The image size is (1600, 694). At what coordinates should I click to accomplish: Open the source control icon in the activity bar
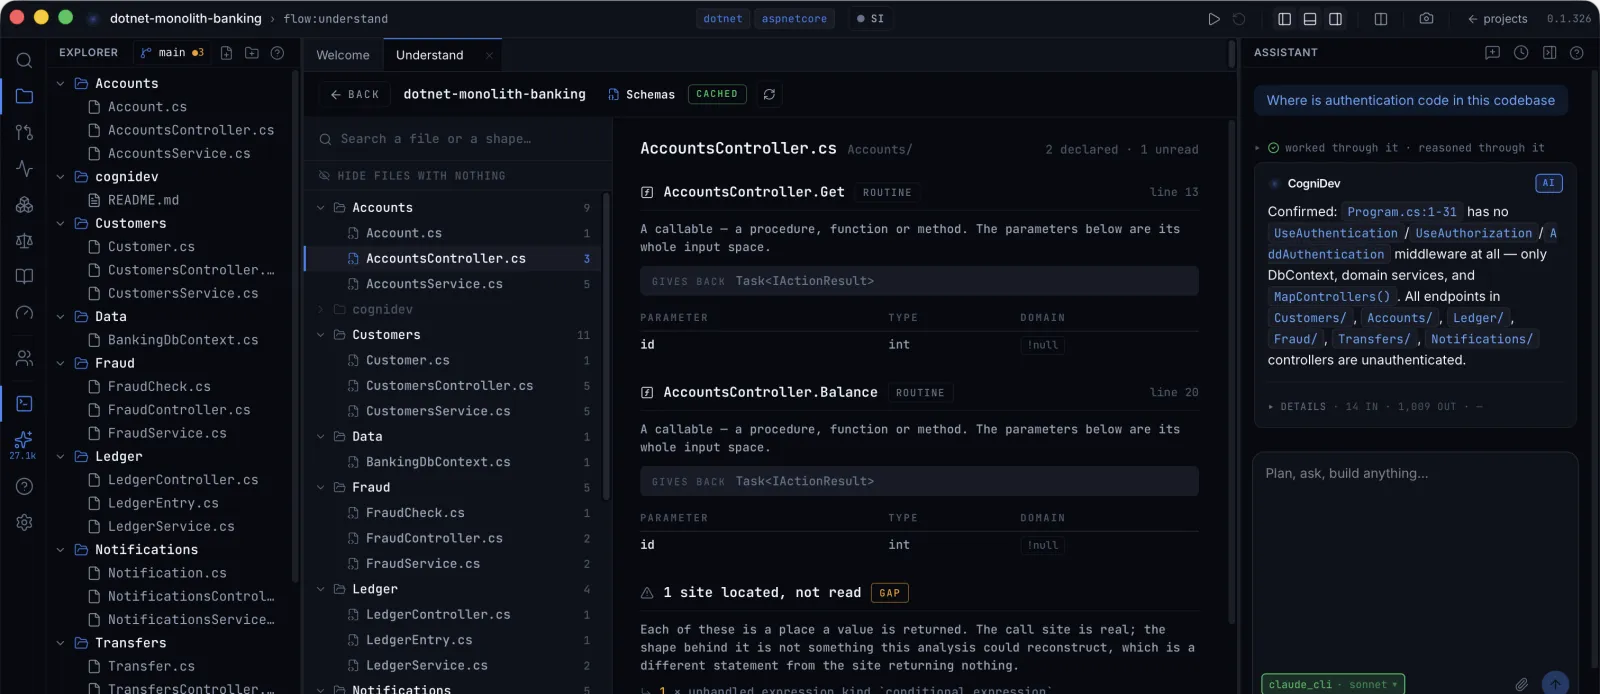tap(24, 132)
